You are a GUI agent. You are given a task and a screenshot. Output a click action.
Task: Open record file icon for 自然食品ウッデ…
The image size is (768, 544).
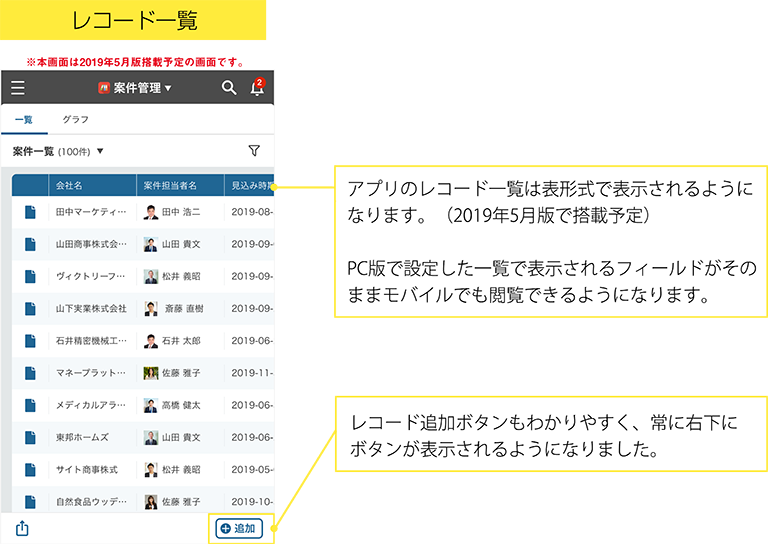(30, 502)
